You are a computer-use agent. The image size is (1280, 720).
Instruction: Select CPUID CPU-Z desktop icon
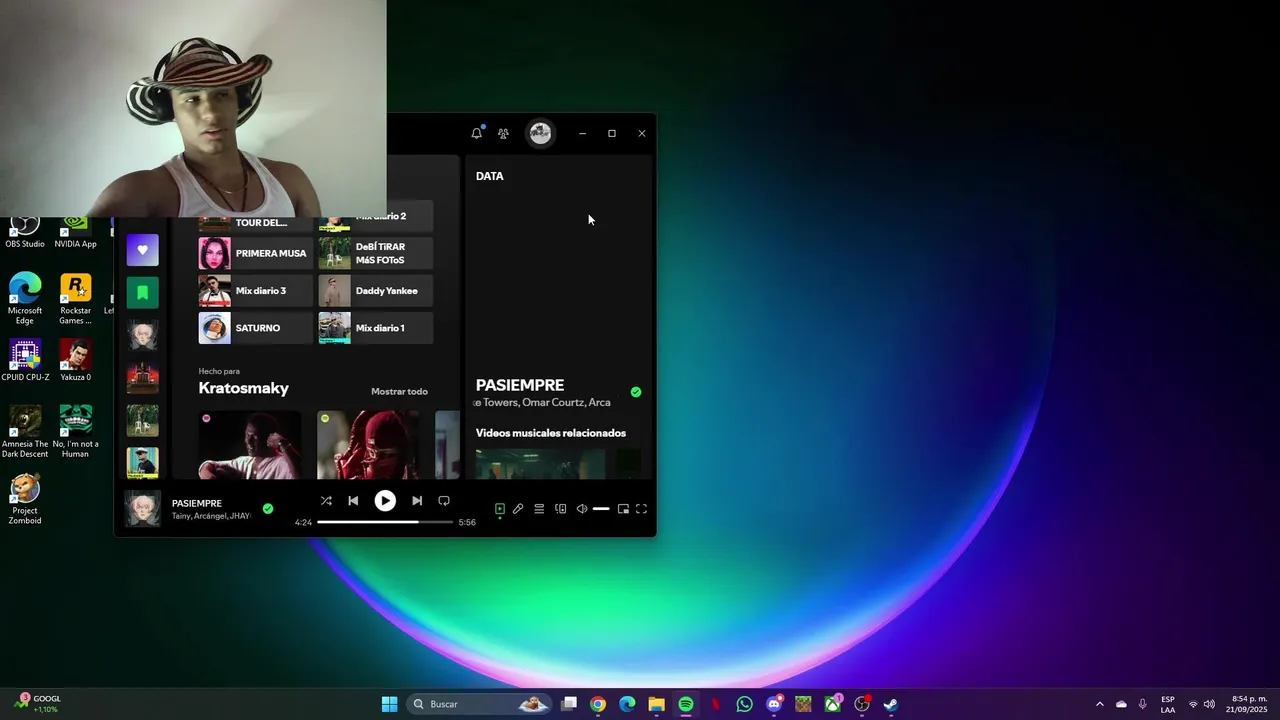coord(25,360)
